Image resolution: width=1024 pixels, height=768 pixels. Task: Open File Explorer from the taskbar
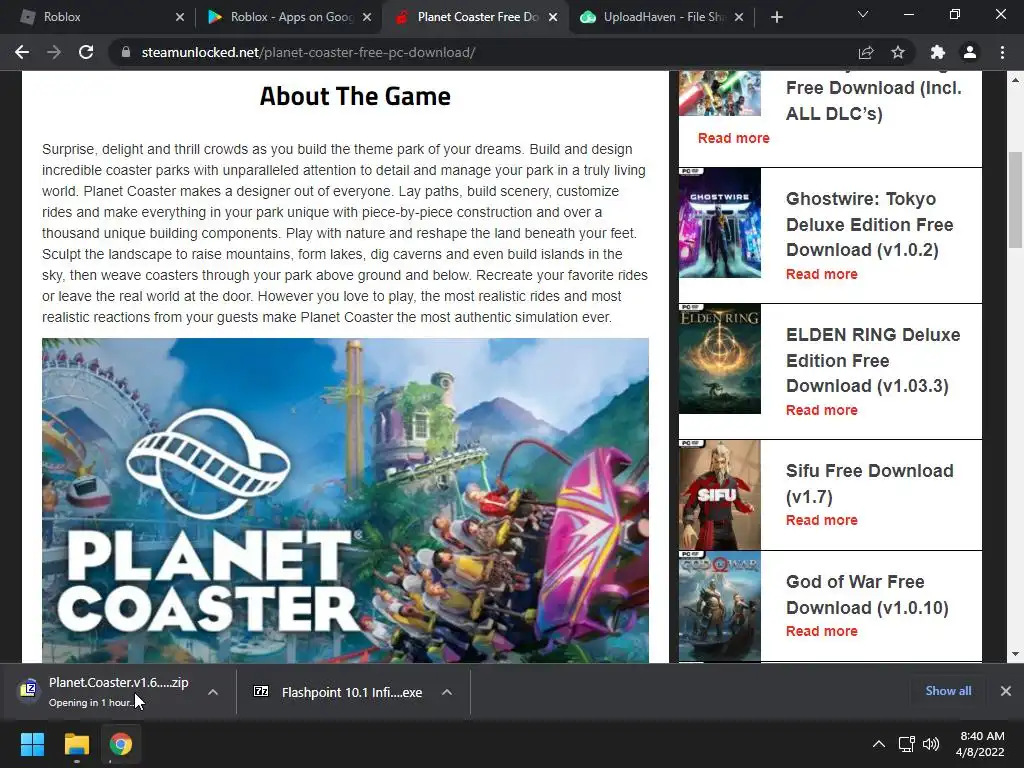(x=76, y=744)
